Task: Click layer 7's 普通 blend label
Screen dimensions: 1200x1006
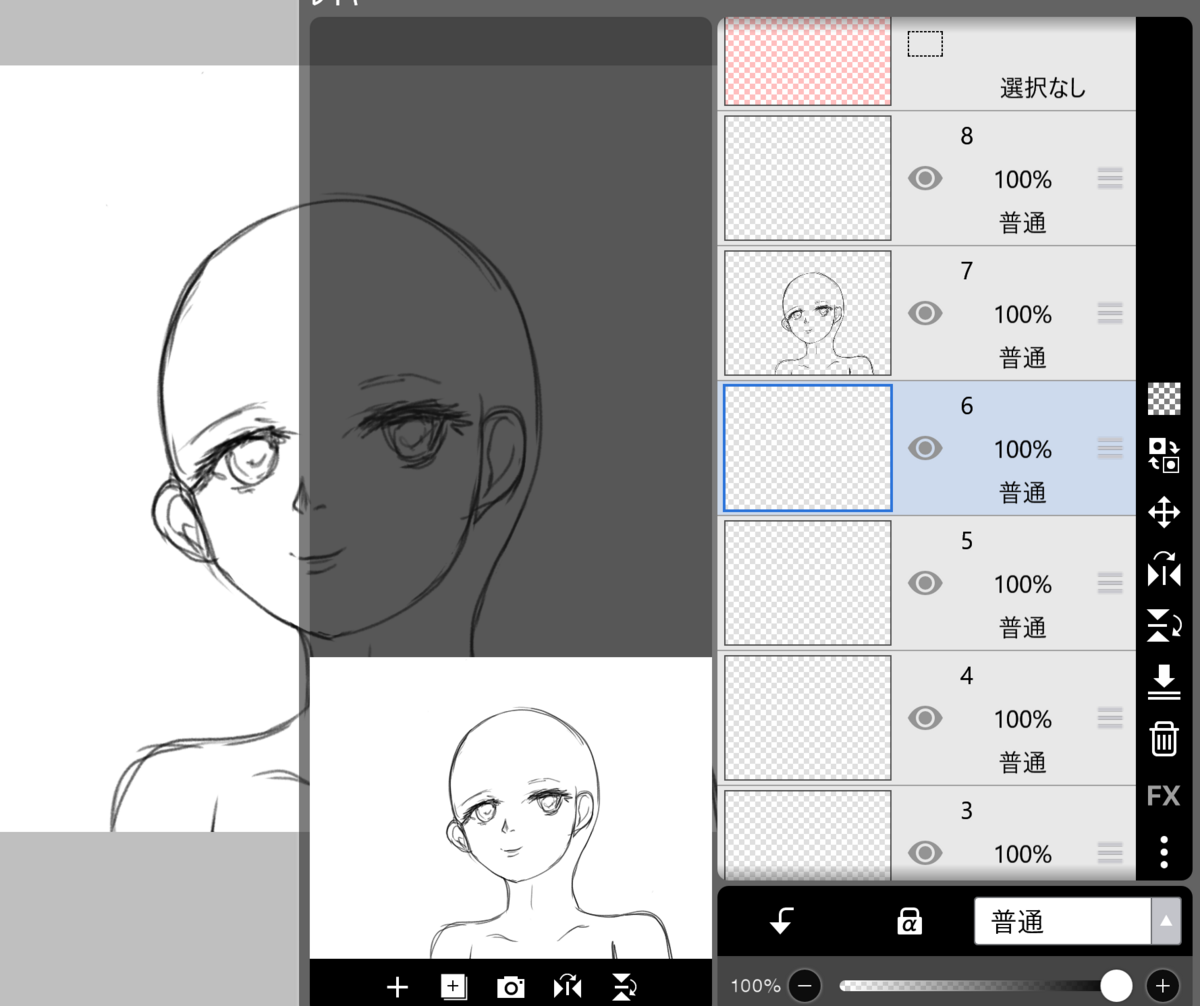Action: 1023,358
